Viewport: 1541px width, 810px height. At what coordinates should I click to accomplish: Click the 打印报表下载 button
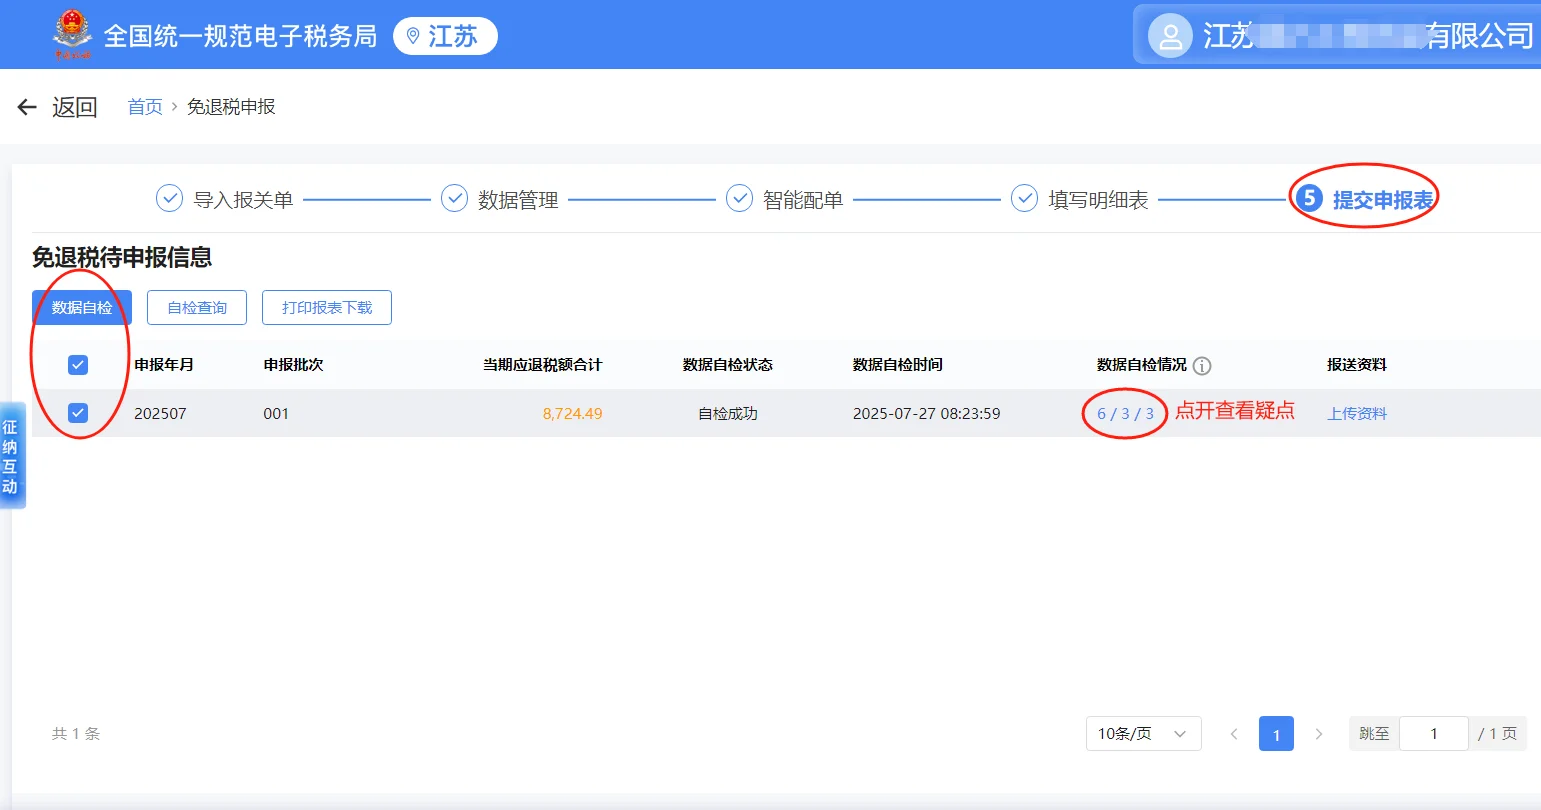326,307
